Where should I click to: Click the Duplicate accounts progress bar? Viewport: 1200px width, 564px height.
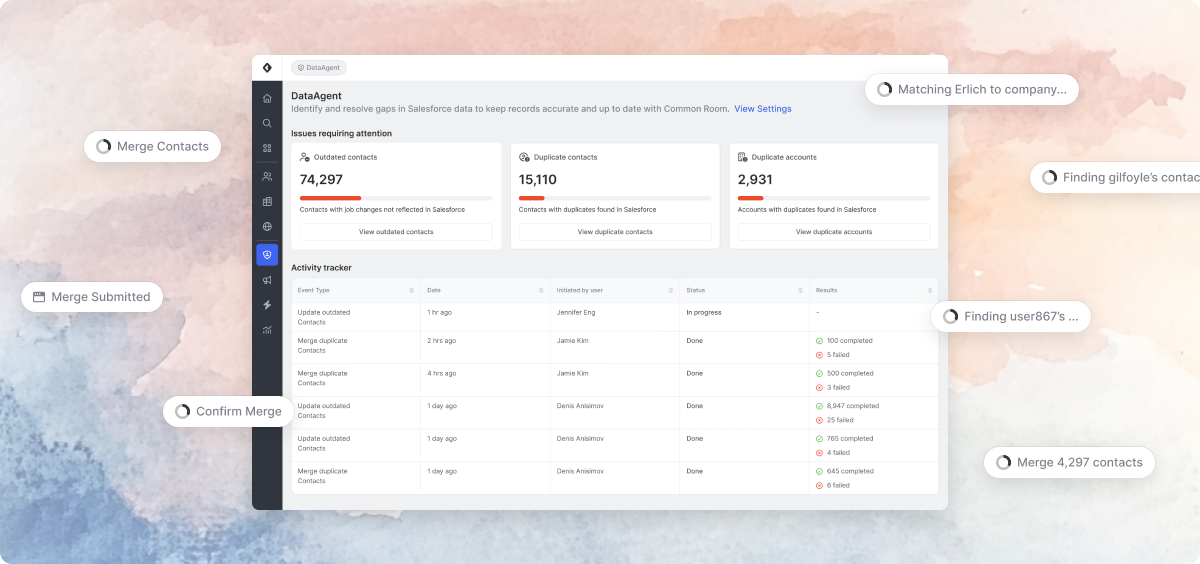[x=834, y=198]
